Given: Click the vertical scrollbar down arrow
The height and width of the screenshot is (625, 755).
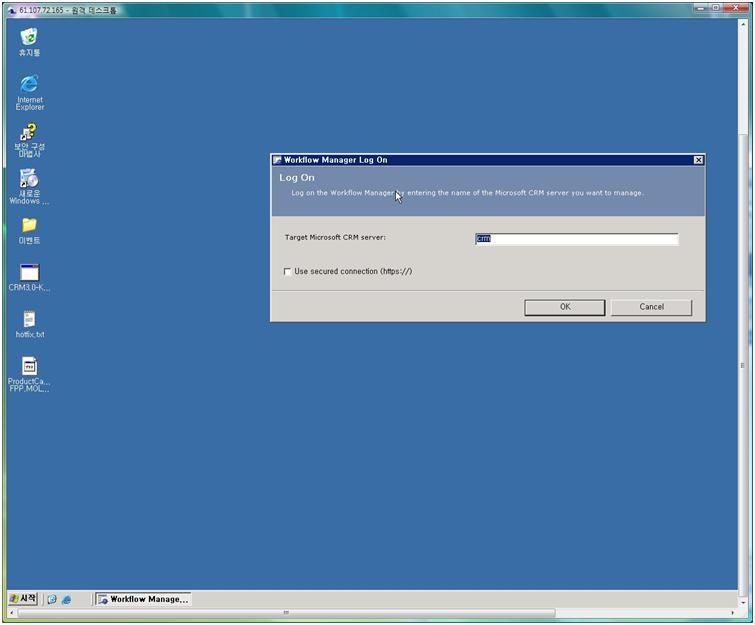Looking at the screenshot, I should tap(742, 602).
